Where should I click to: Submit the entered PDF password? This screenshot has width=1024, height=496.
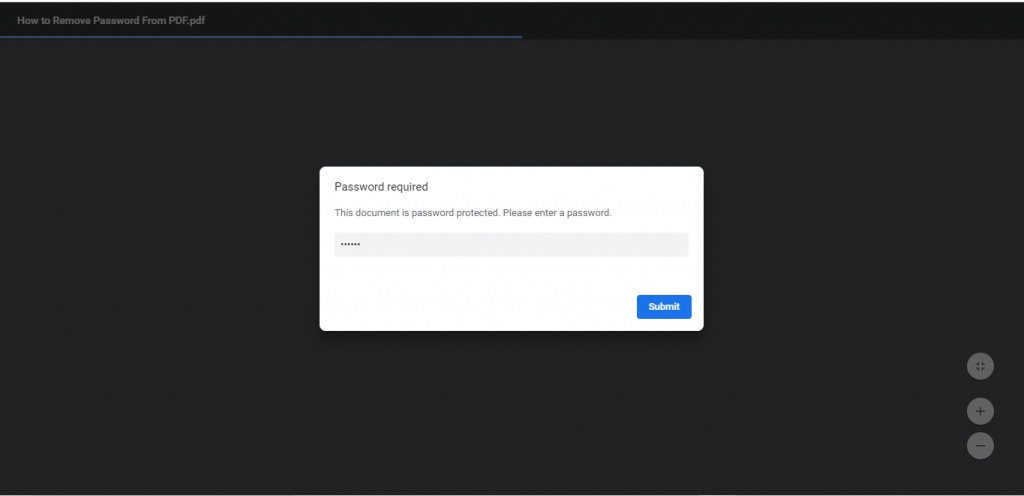[x=664, y=307]
